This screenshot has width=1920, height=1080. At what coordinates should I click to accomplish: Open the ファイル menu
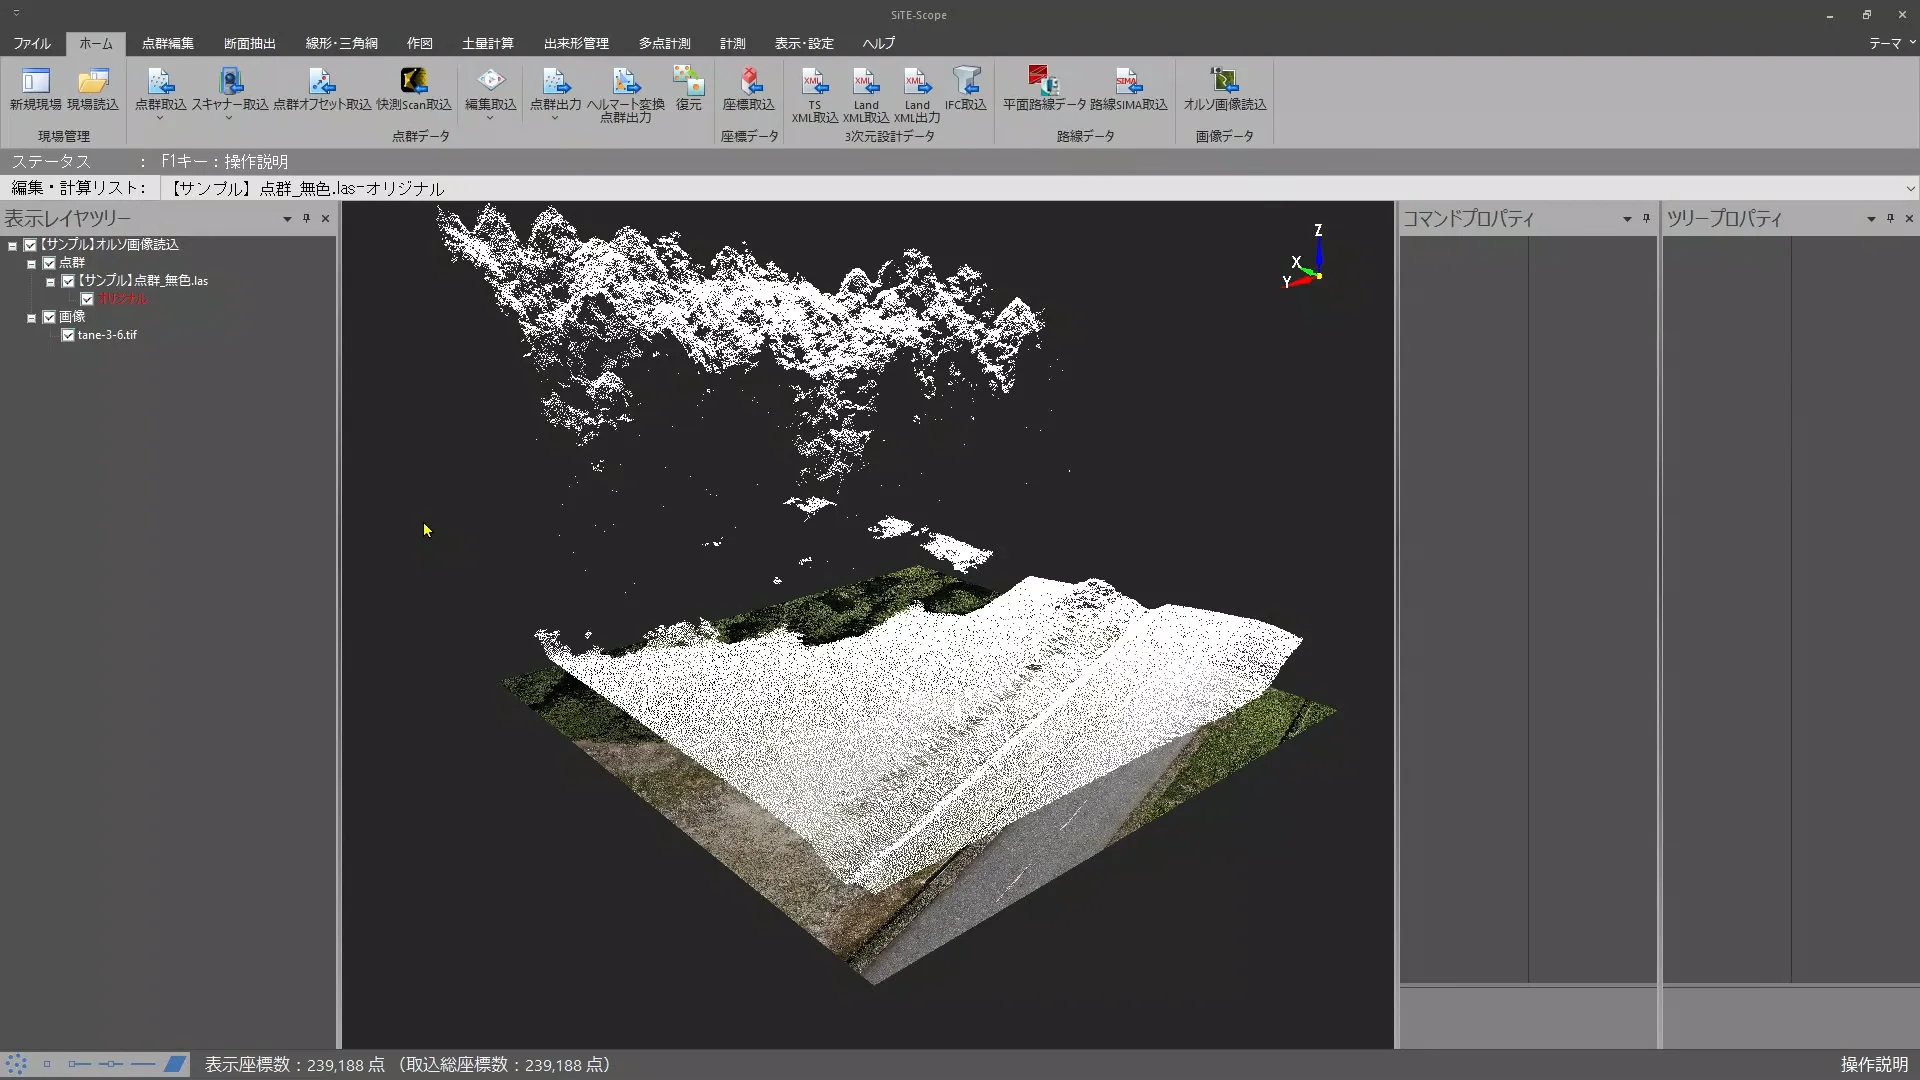[32, 43]
